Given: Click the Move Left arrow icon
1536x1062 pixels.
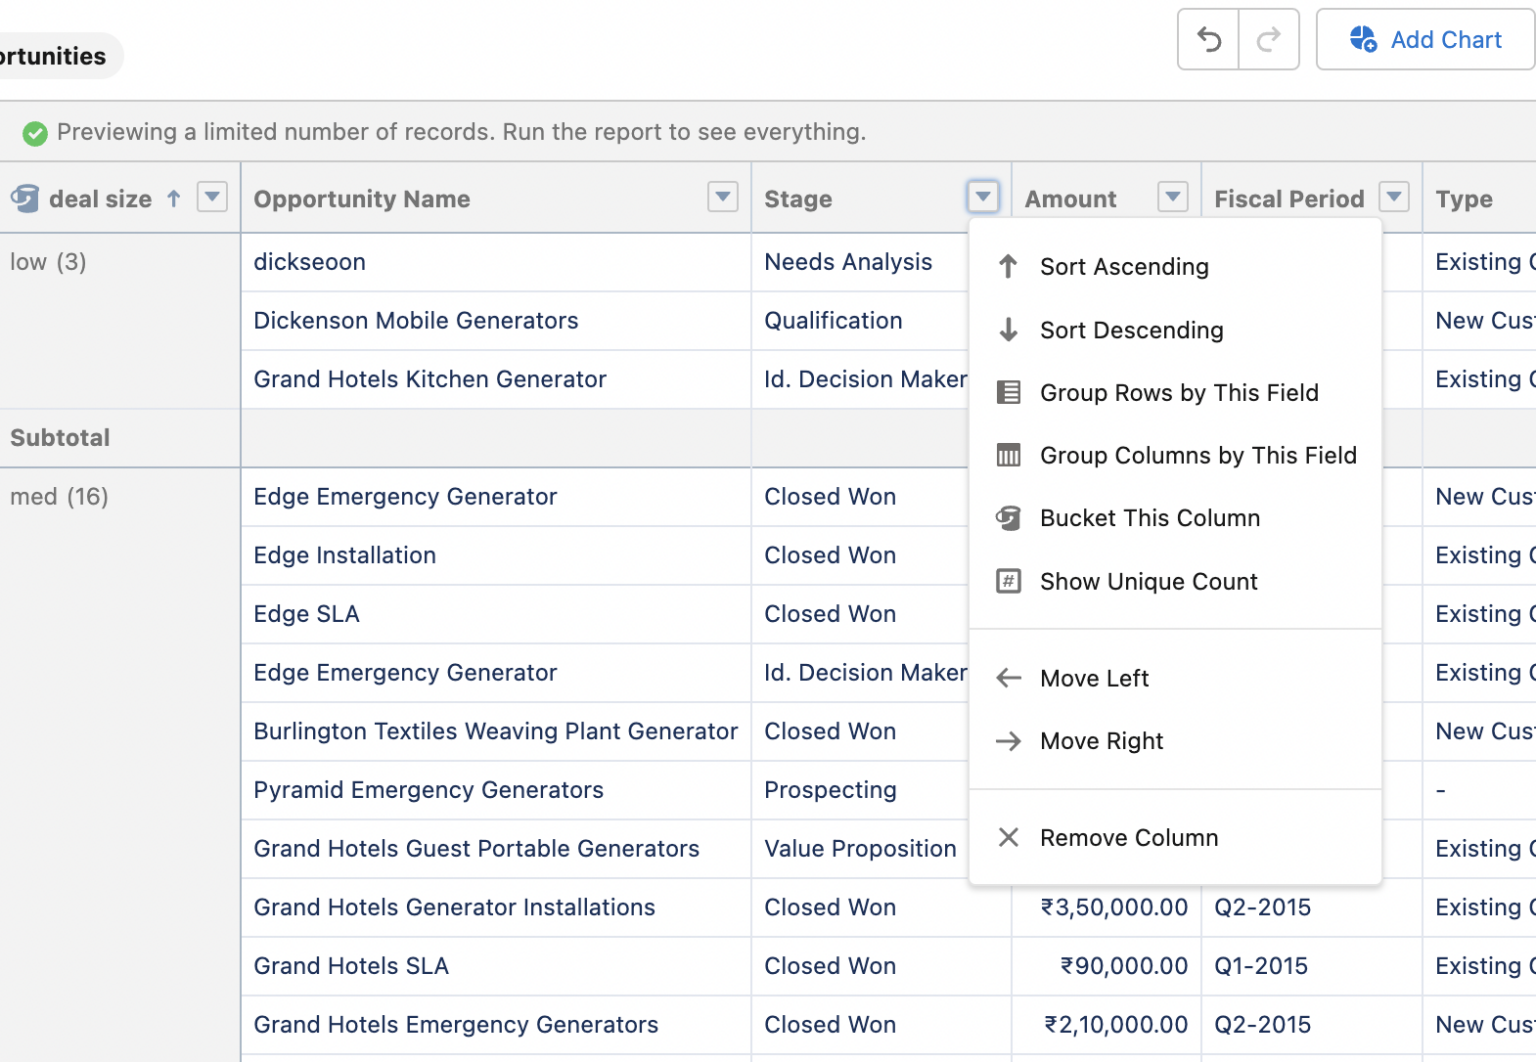Looking at the screenshot, I should tap(1008, 678).
